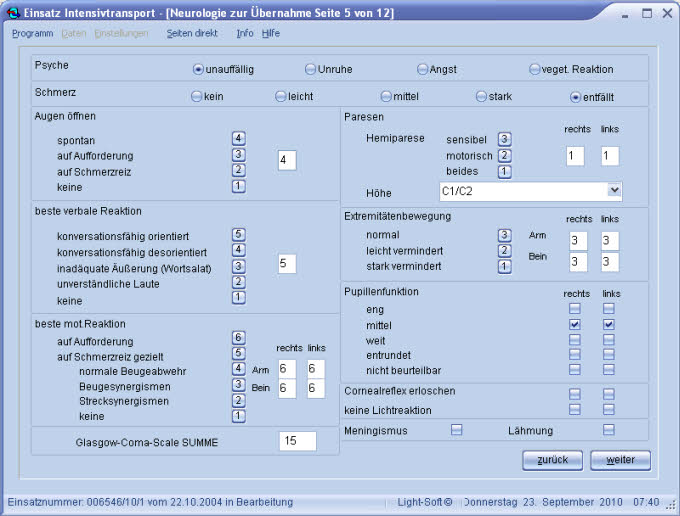This screenshot has height=516, width=680.
Task: Click the Glasgow-Coma-Scale SUMME field
Action: pyautogui.click(x=298, y=441)
